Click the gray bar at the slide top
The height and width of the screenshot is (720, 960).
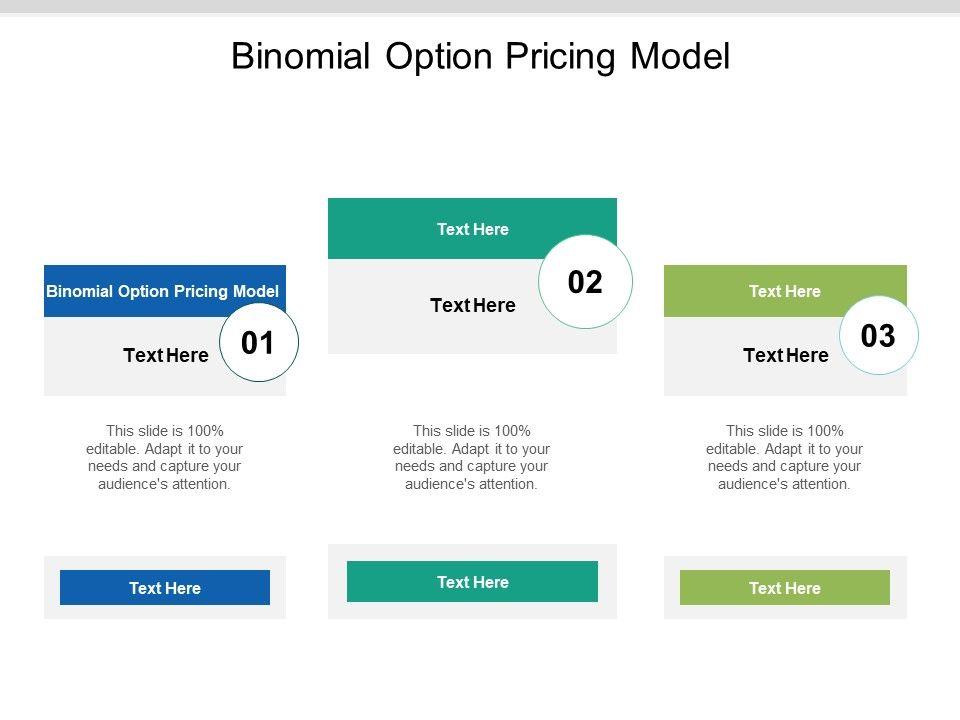pyautogui.click(x=480, y=6)
